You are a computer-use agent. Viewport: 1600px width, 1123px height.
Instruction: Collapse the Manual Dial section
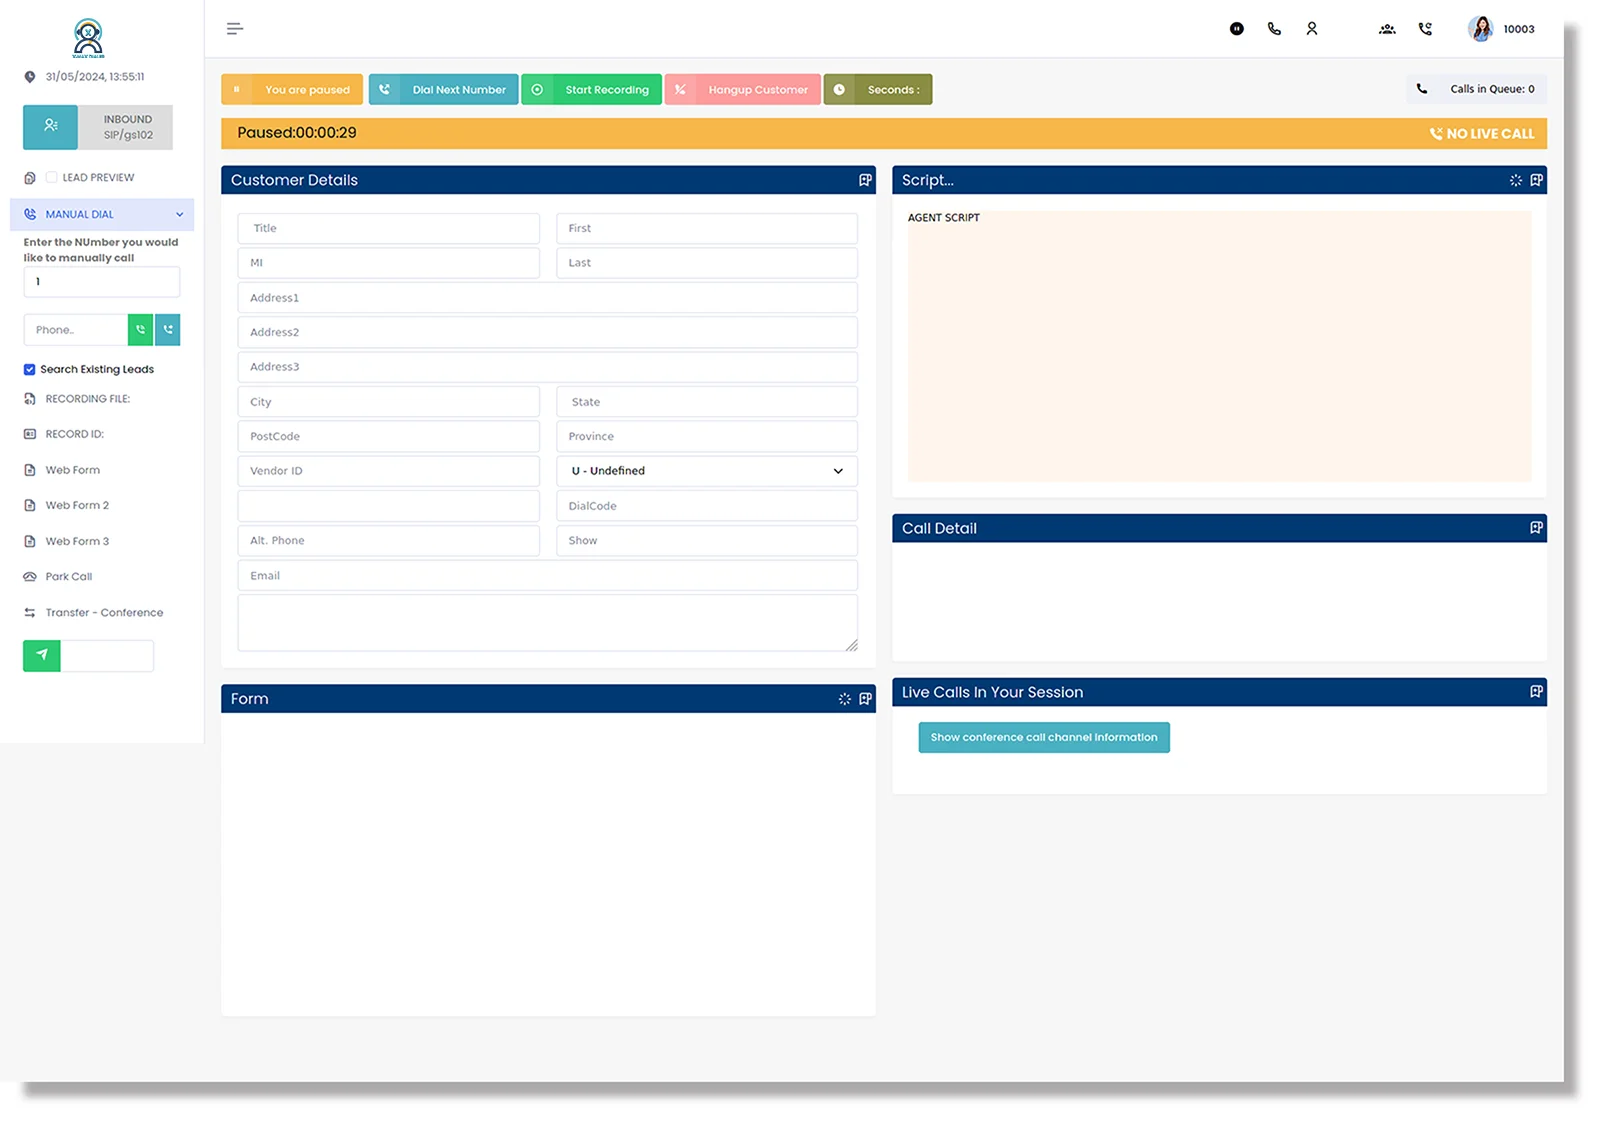pyautogui.click(x=179, y=214)
